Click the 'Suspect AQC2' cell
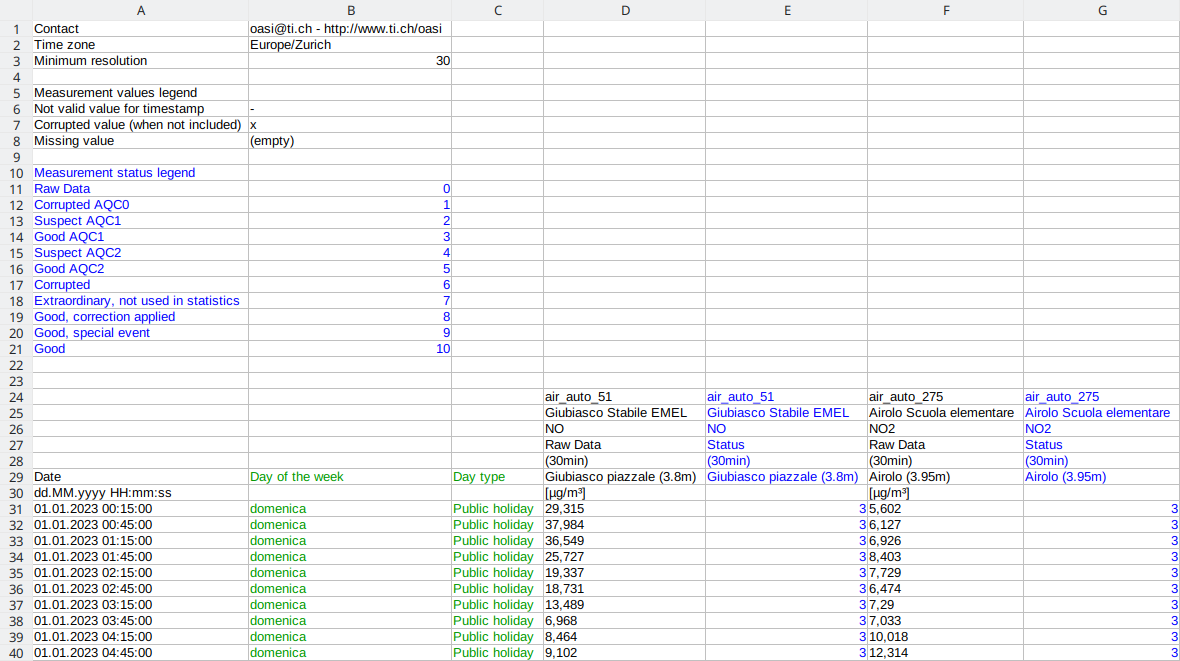1180x661 pixels. [140, 252]
